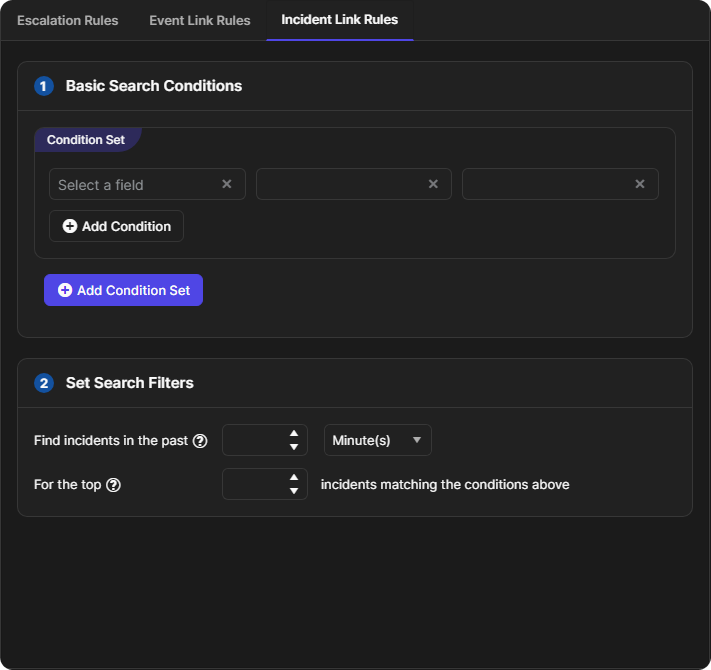Open the Minute(s) time unit dropdown
711x670 pixels.
coord(378,440)
